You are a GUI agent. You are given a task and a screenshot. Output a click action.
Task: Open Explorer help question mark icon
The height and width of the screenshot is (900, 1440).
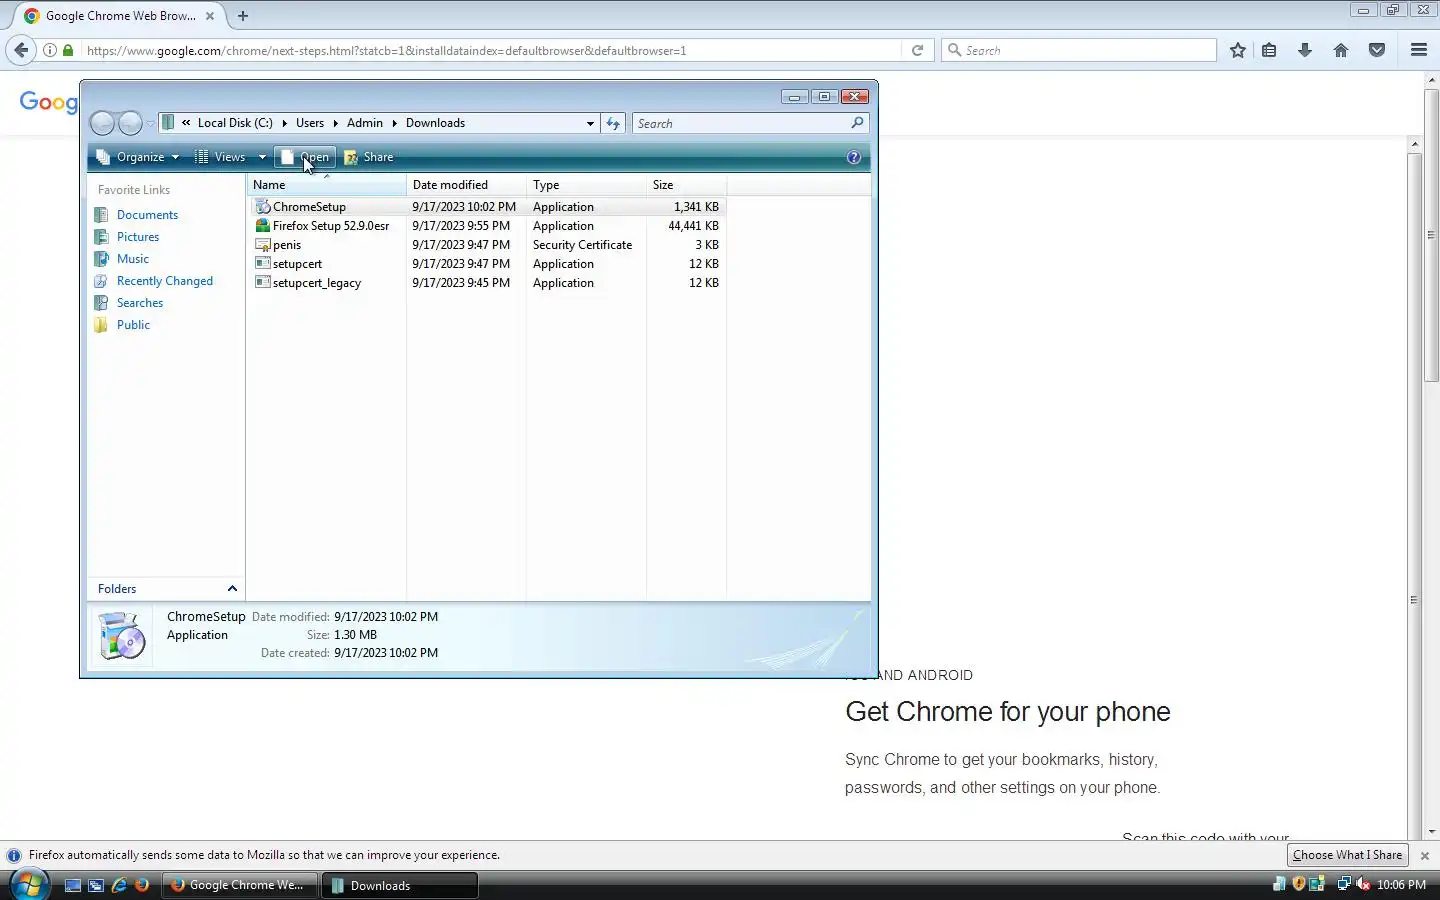pyautogui.click(x=854, y=157)
